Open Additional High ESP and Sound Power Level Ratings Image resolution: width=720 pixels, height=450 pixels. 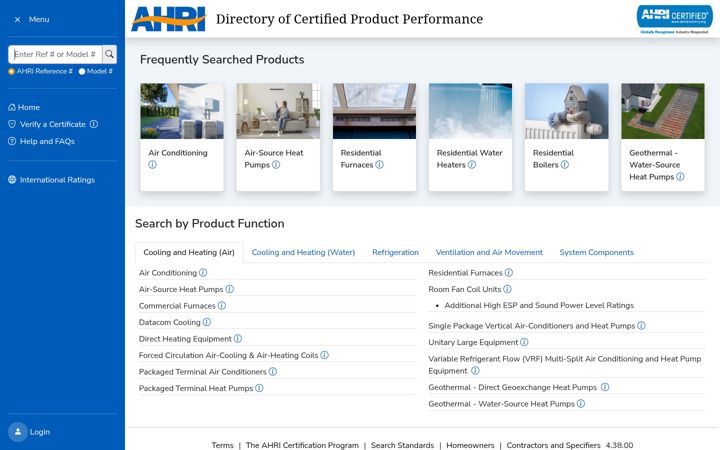tap(539, 305)
